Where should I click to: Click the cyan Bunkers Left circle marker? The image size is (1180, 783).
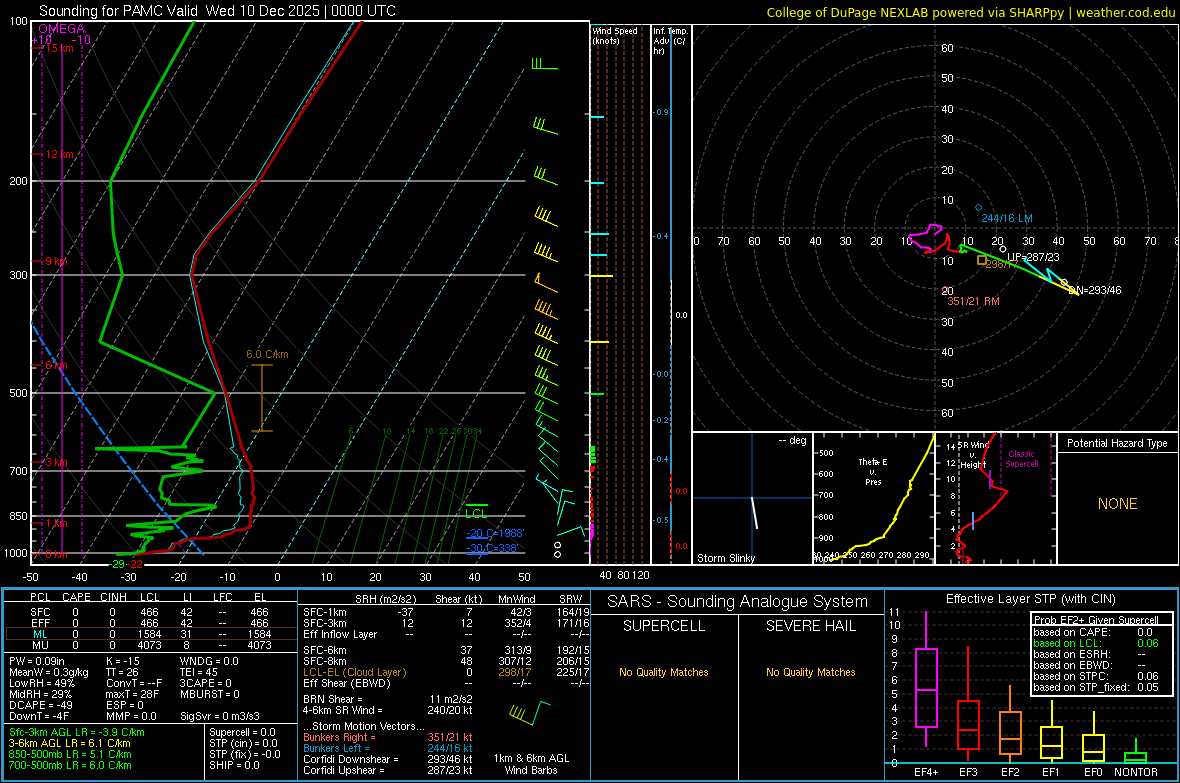tap(978, 207)
